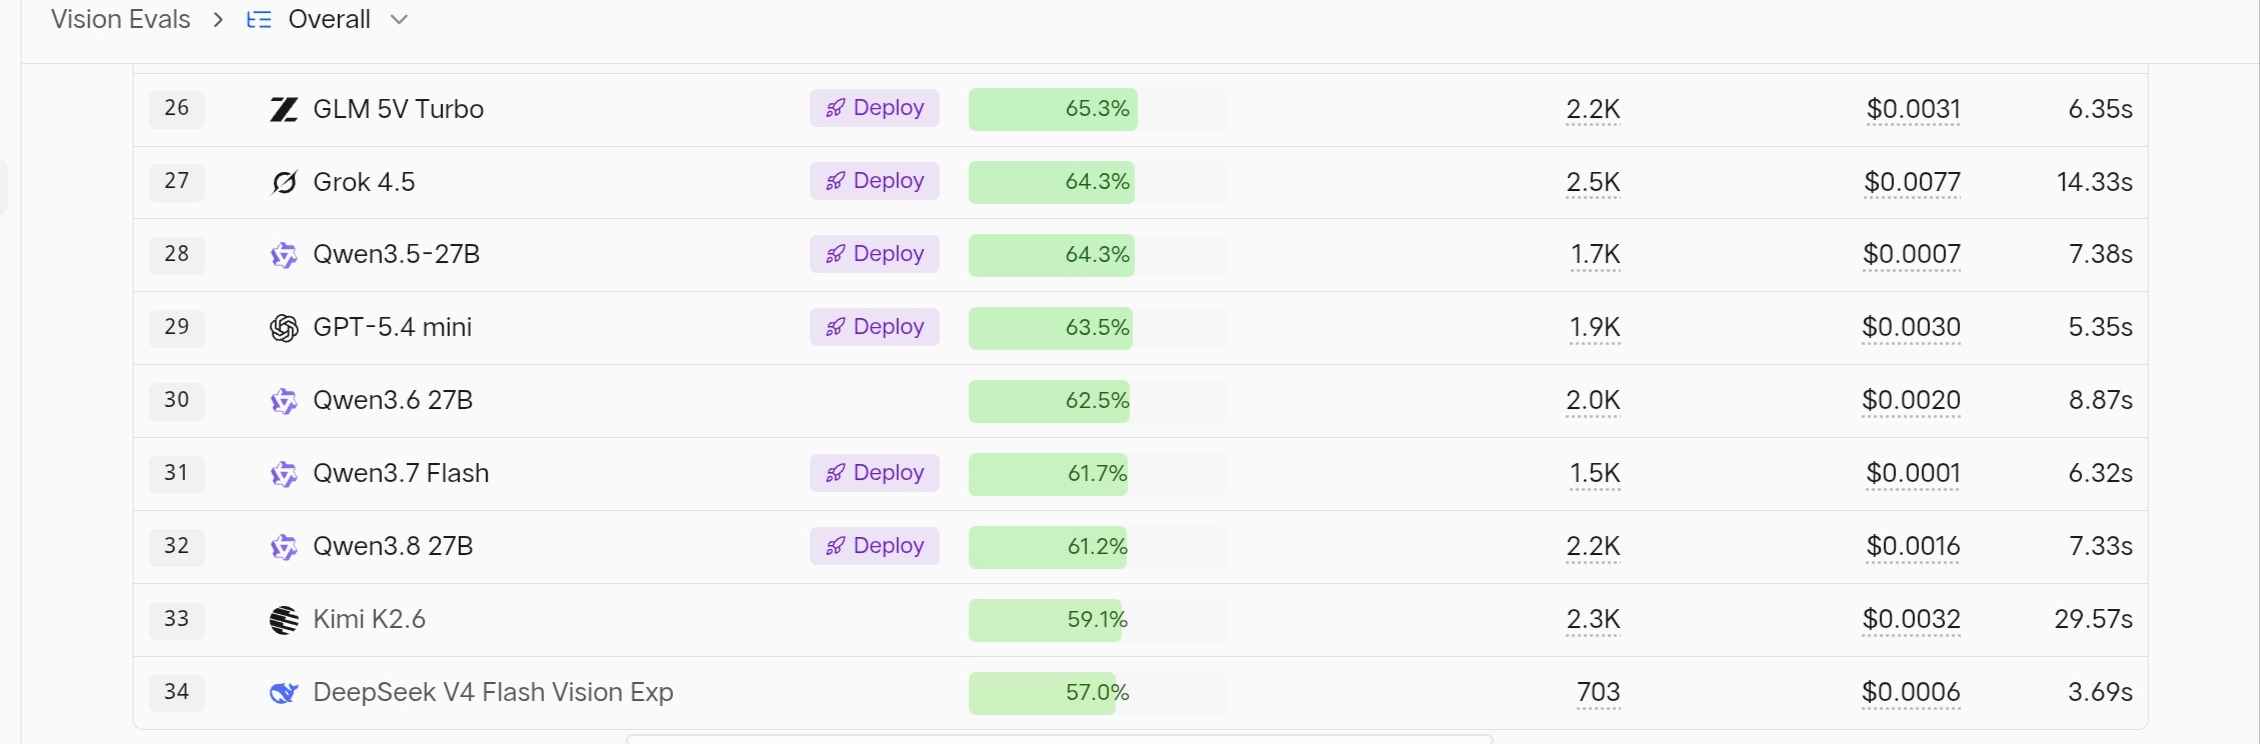Screen dimensions: 2260x744
Task: Click the rank 33 badge
Action: [x=177, y=619]
